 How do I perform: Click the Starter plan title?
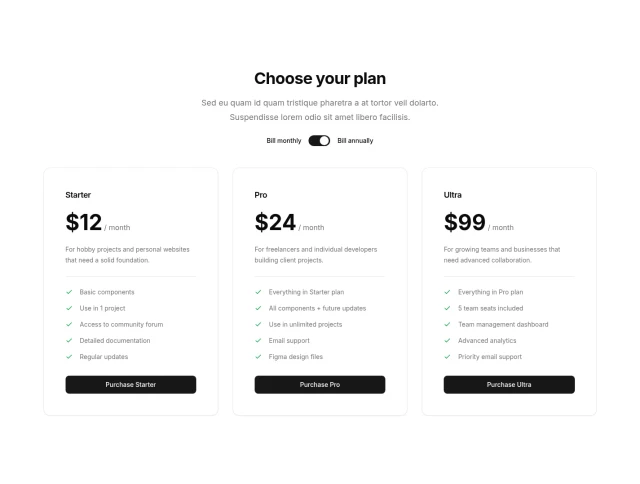(78, 195)
